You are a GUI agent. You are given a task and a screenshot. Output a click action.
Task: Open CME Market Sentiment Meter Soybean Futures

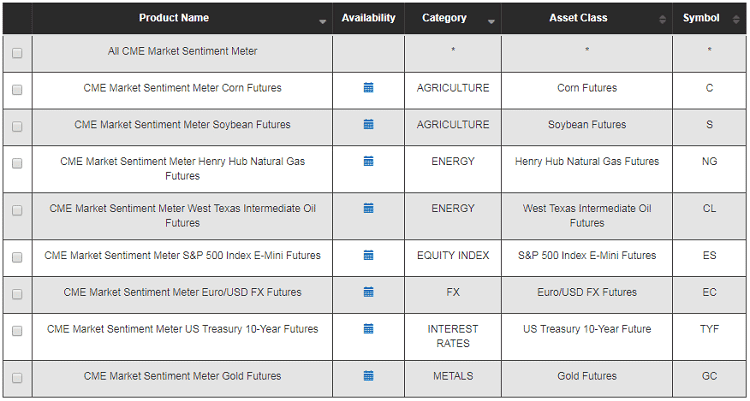pyautogui.click(x=182, y=125)
